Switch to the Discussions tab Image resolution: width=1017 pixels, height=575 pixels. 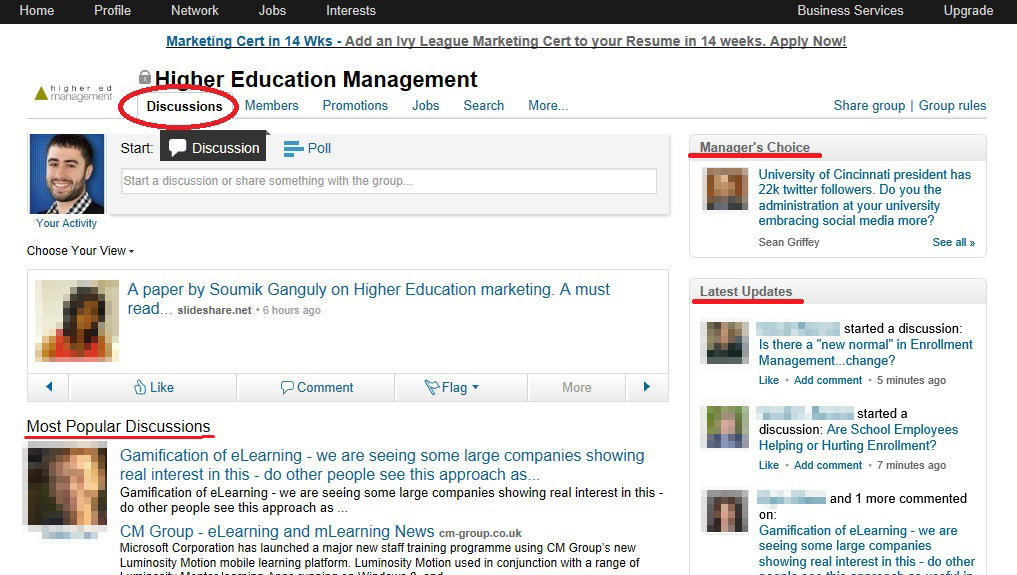(184, 106)
